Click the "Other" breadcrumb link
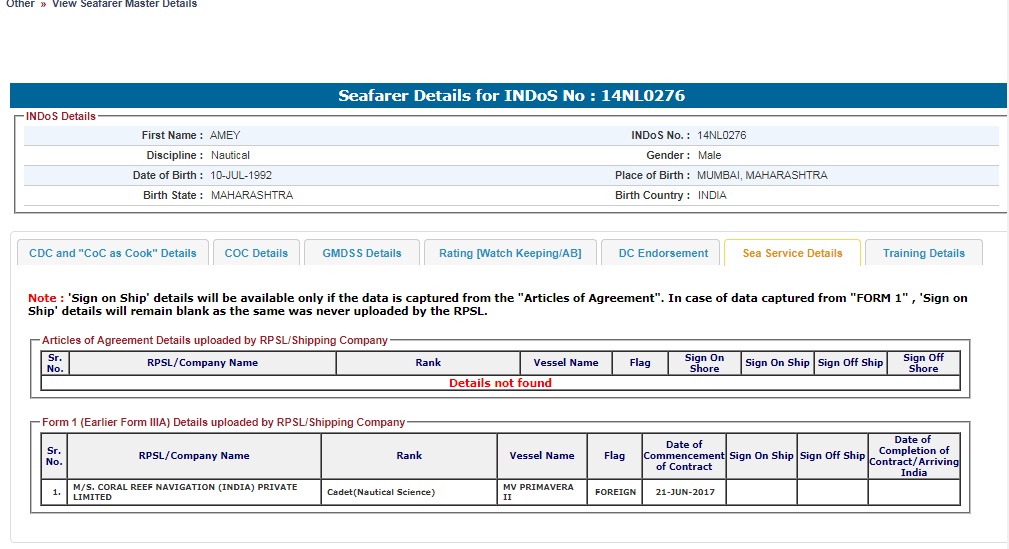 20,4
